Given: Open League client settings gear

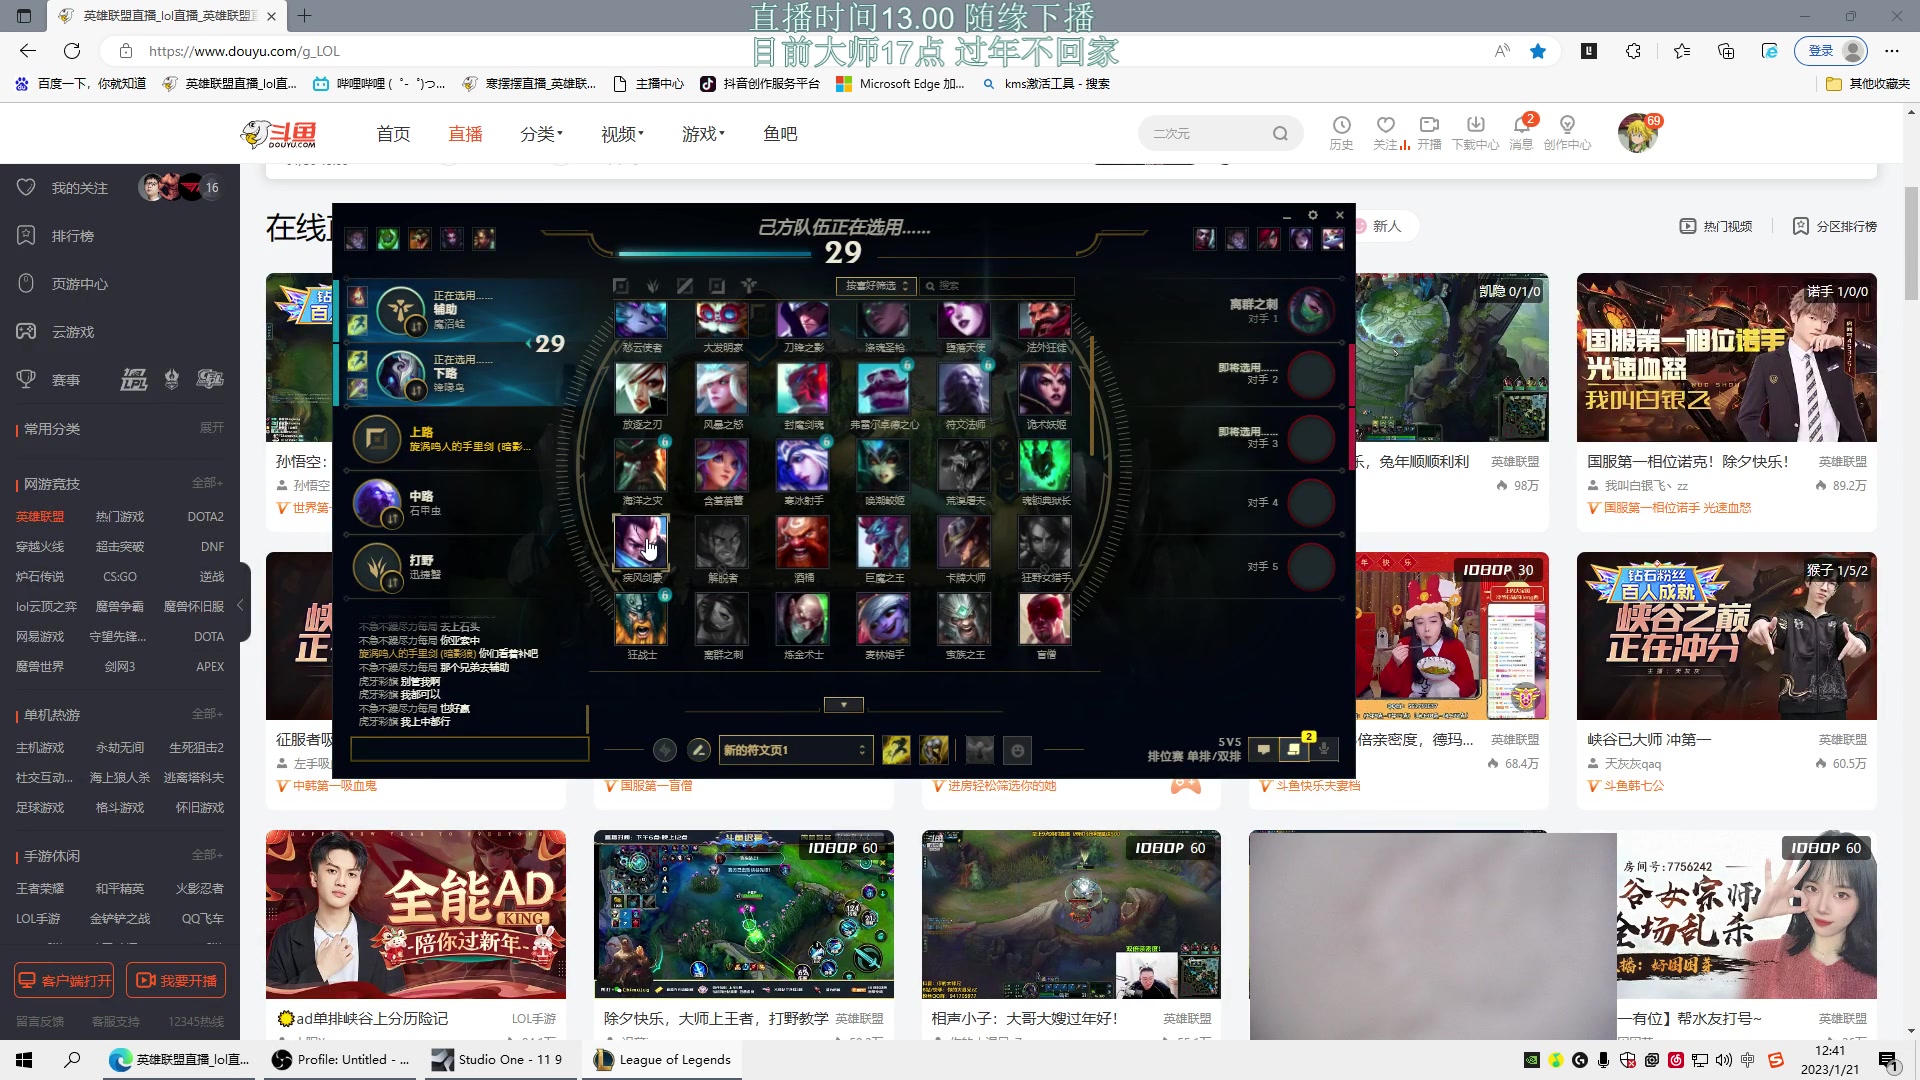Looking at the screenshot, I should click(x=1313, y=215).
